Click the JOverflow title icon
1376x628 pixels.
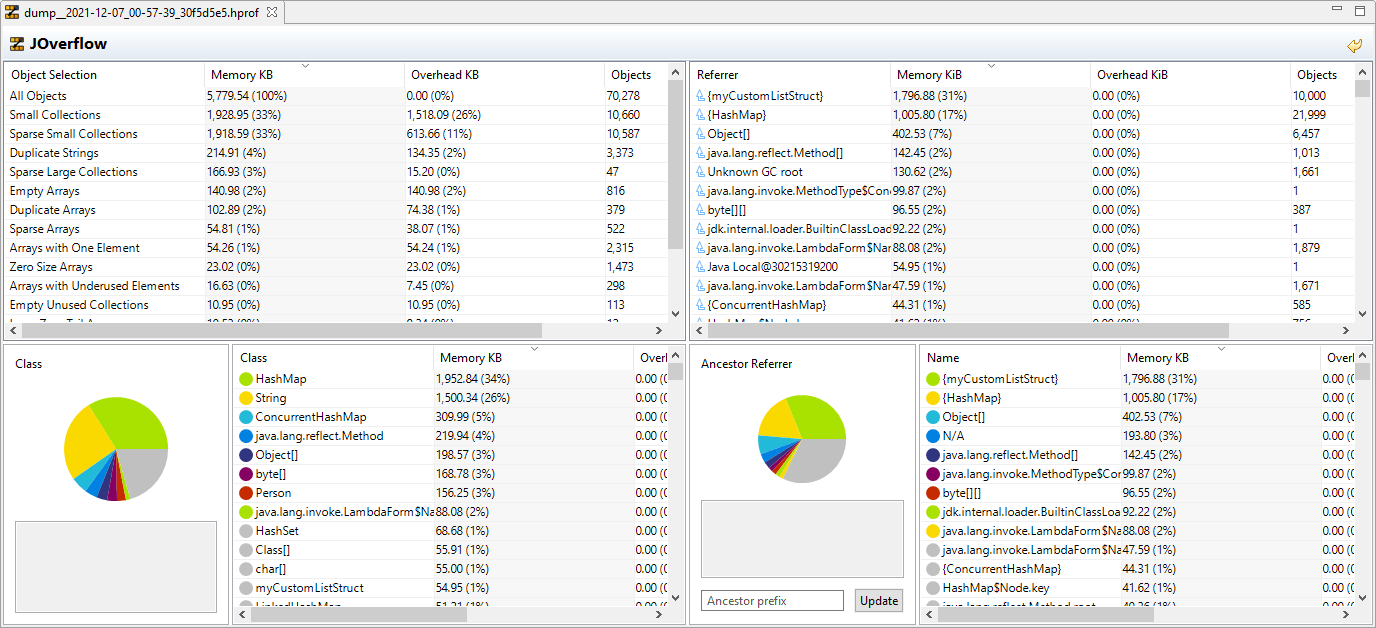pyautogui.click(x=17, y=44)
